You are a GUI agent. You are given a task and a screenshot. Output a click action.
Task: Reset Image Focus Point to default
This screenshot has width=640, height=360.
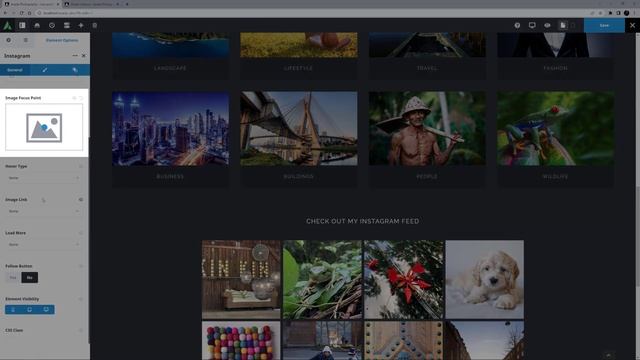point(81,98)
